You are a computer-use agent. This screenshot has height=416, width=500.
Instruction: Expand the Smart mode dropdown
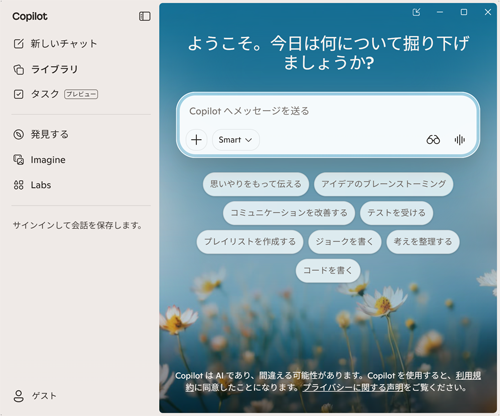[x=235, y=140]
